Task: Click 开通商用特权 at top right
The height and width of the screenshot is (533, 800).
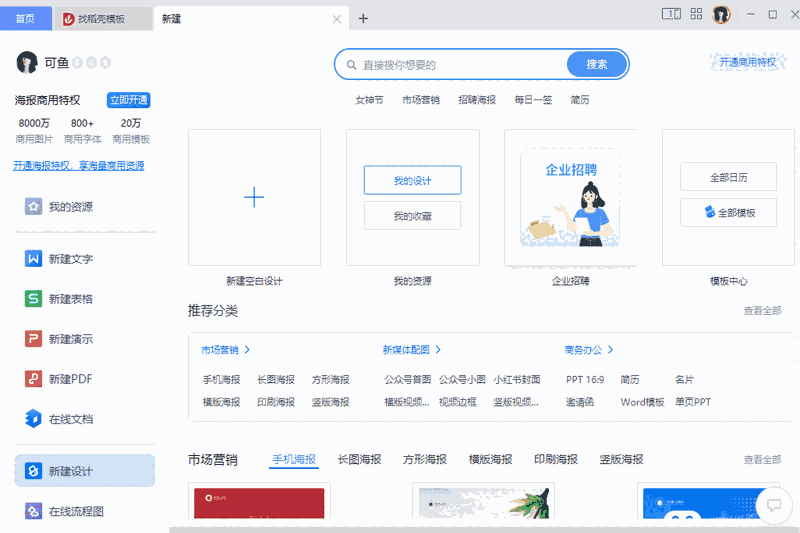Action: [x=747, y=62]
